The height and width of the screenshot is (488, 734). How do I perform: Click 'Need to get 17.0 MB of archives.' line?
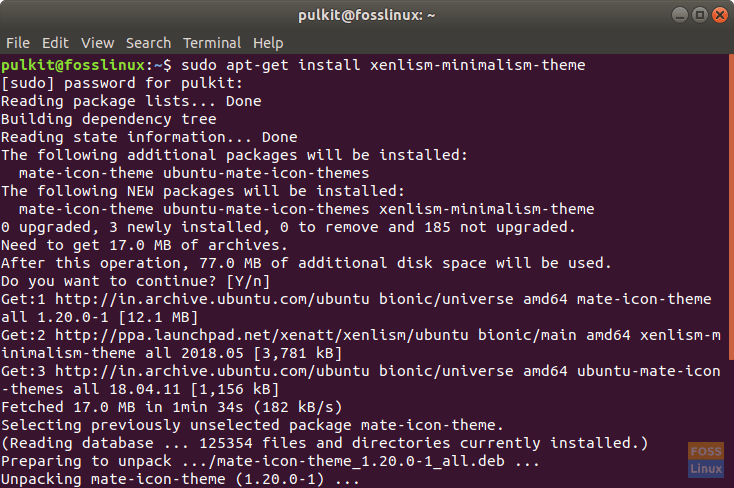(x=144, y=245)
